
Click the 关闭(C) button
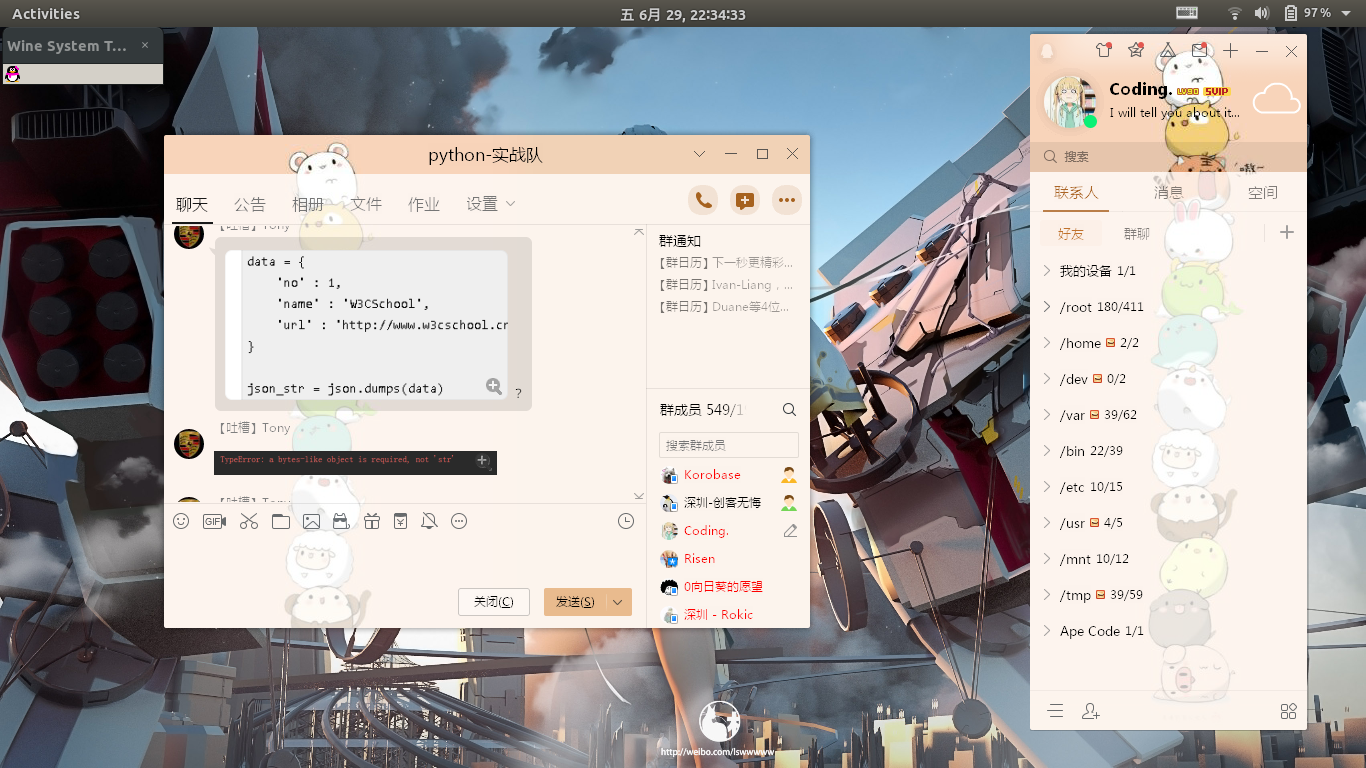(494, 602)
